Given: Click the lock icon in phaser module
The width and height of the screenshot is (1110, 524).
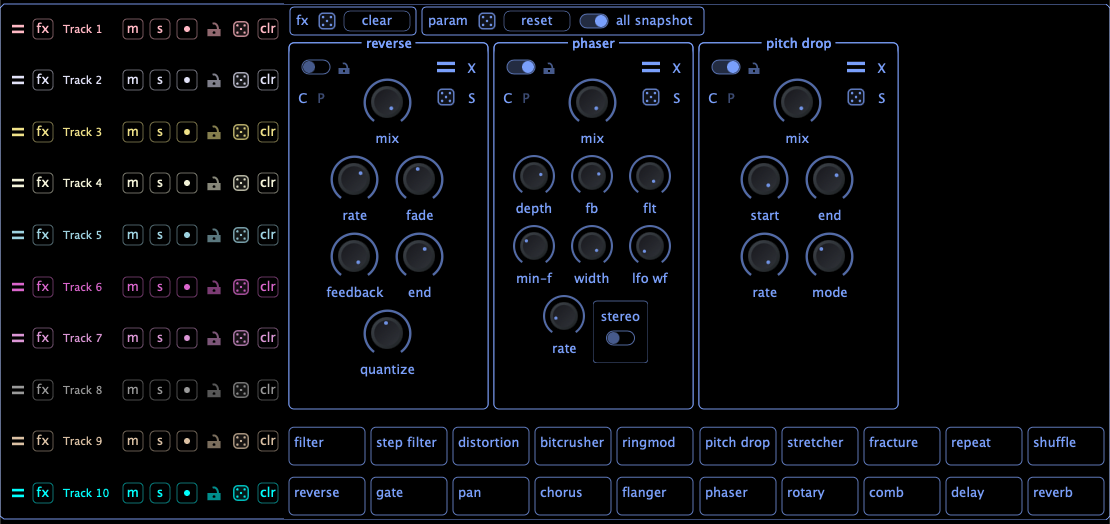Looking at the screenshot, I should [x=549, y=68].
